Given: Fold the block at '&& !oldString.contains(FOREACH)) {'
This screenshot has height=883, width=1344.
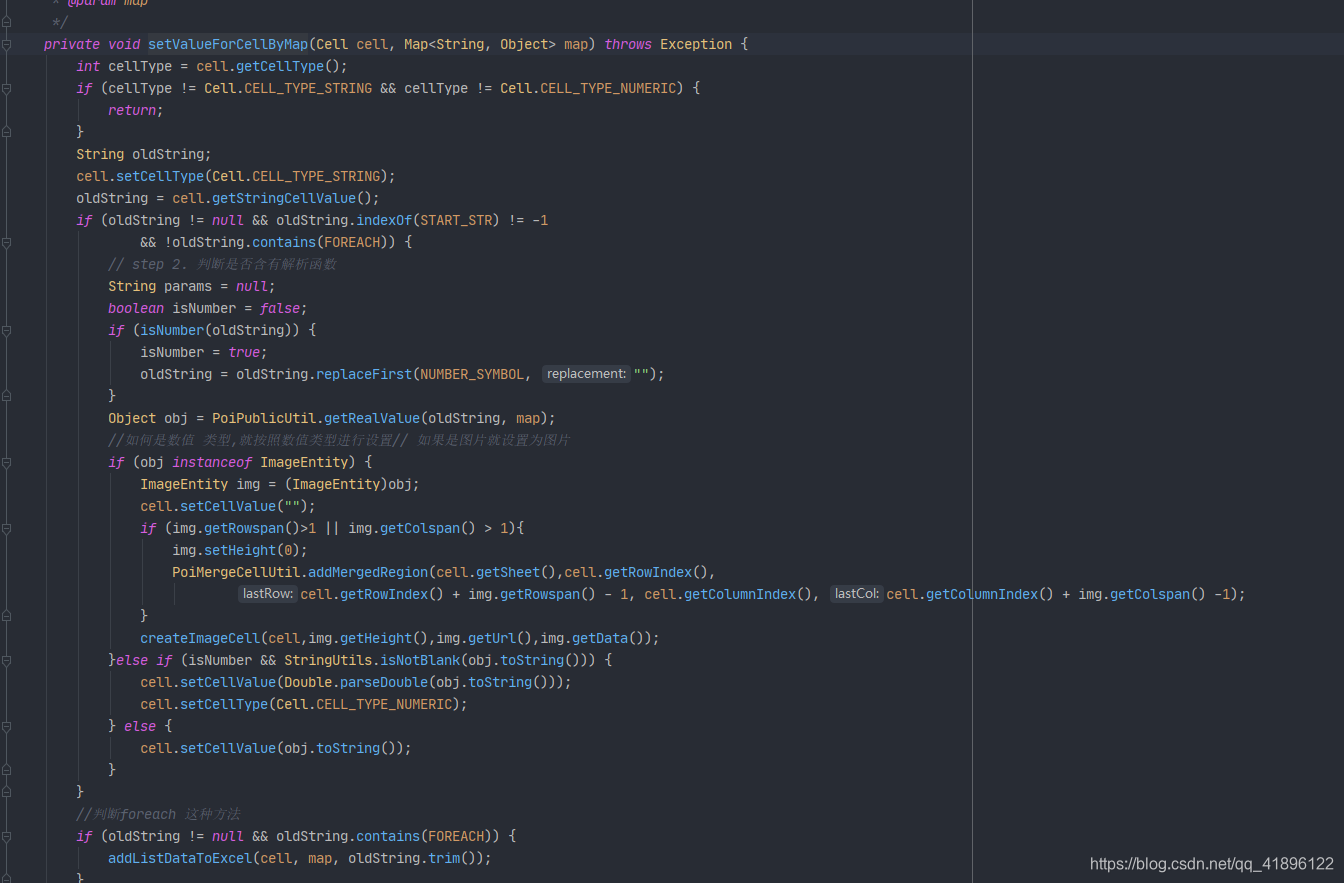Looking at the screenshot, I should pyautogui.click(x=6, y=243).
